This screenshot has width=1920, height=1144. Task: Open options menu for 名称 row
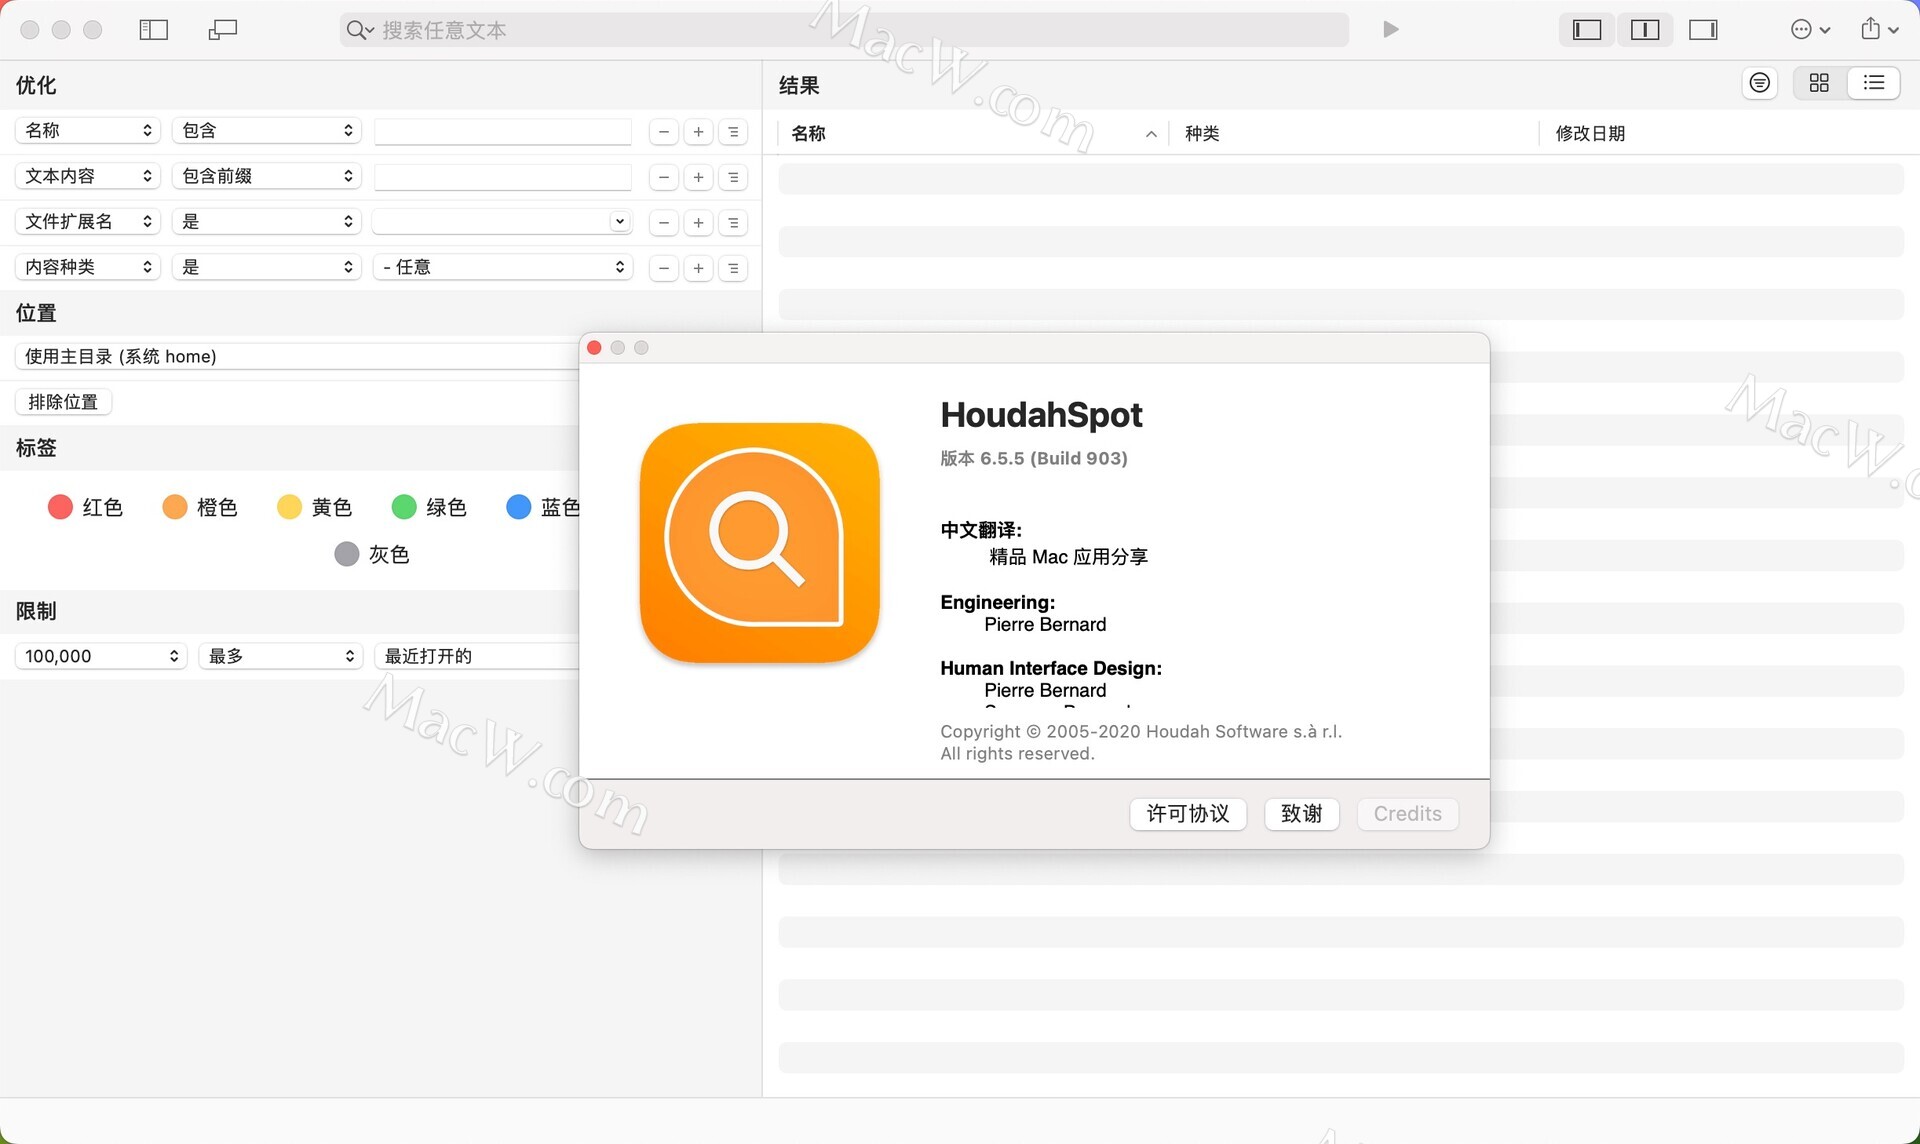[x=733, y=132]
